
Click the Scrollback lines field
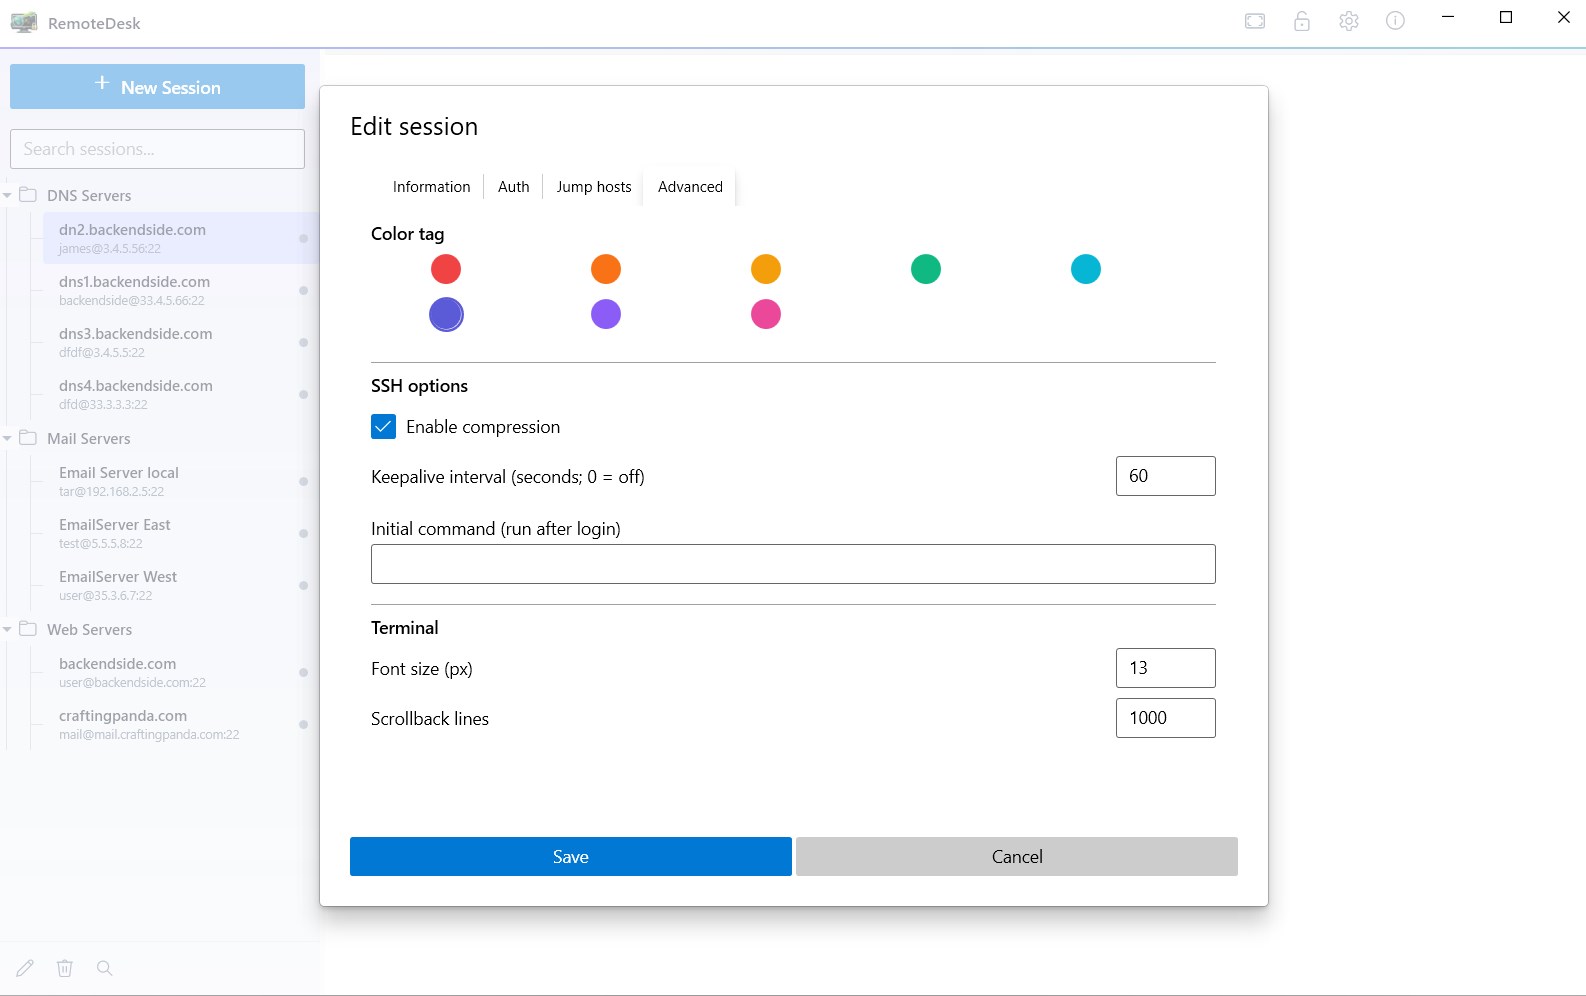tap(1166, 718)
